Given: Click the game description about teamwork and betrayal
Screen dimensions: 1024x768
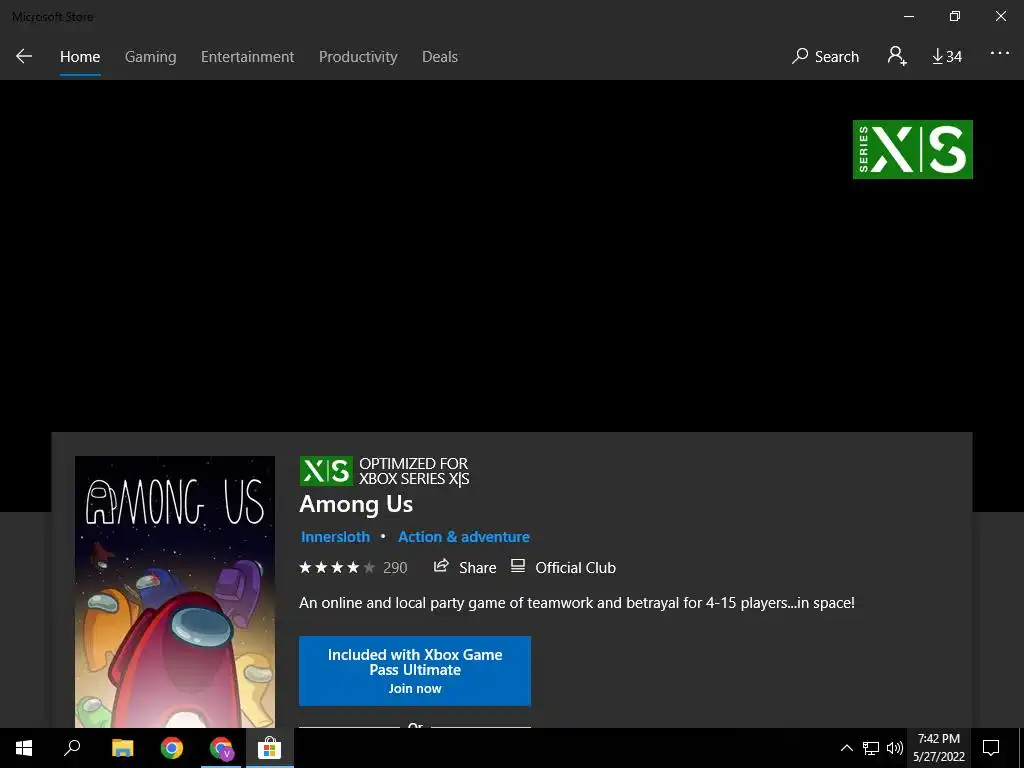Looking at the screenshot, I should (x=577, y=603).
